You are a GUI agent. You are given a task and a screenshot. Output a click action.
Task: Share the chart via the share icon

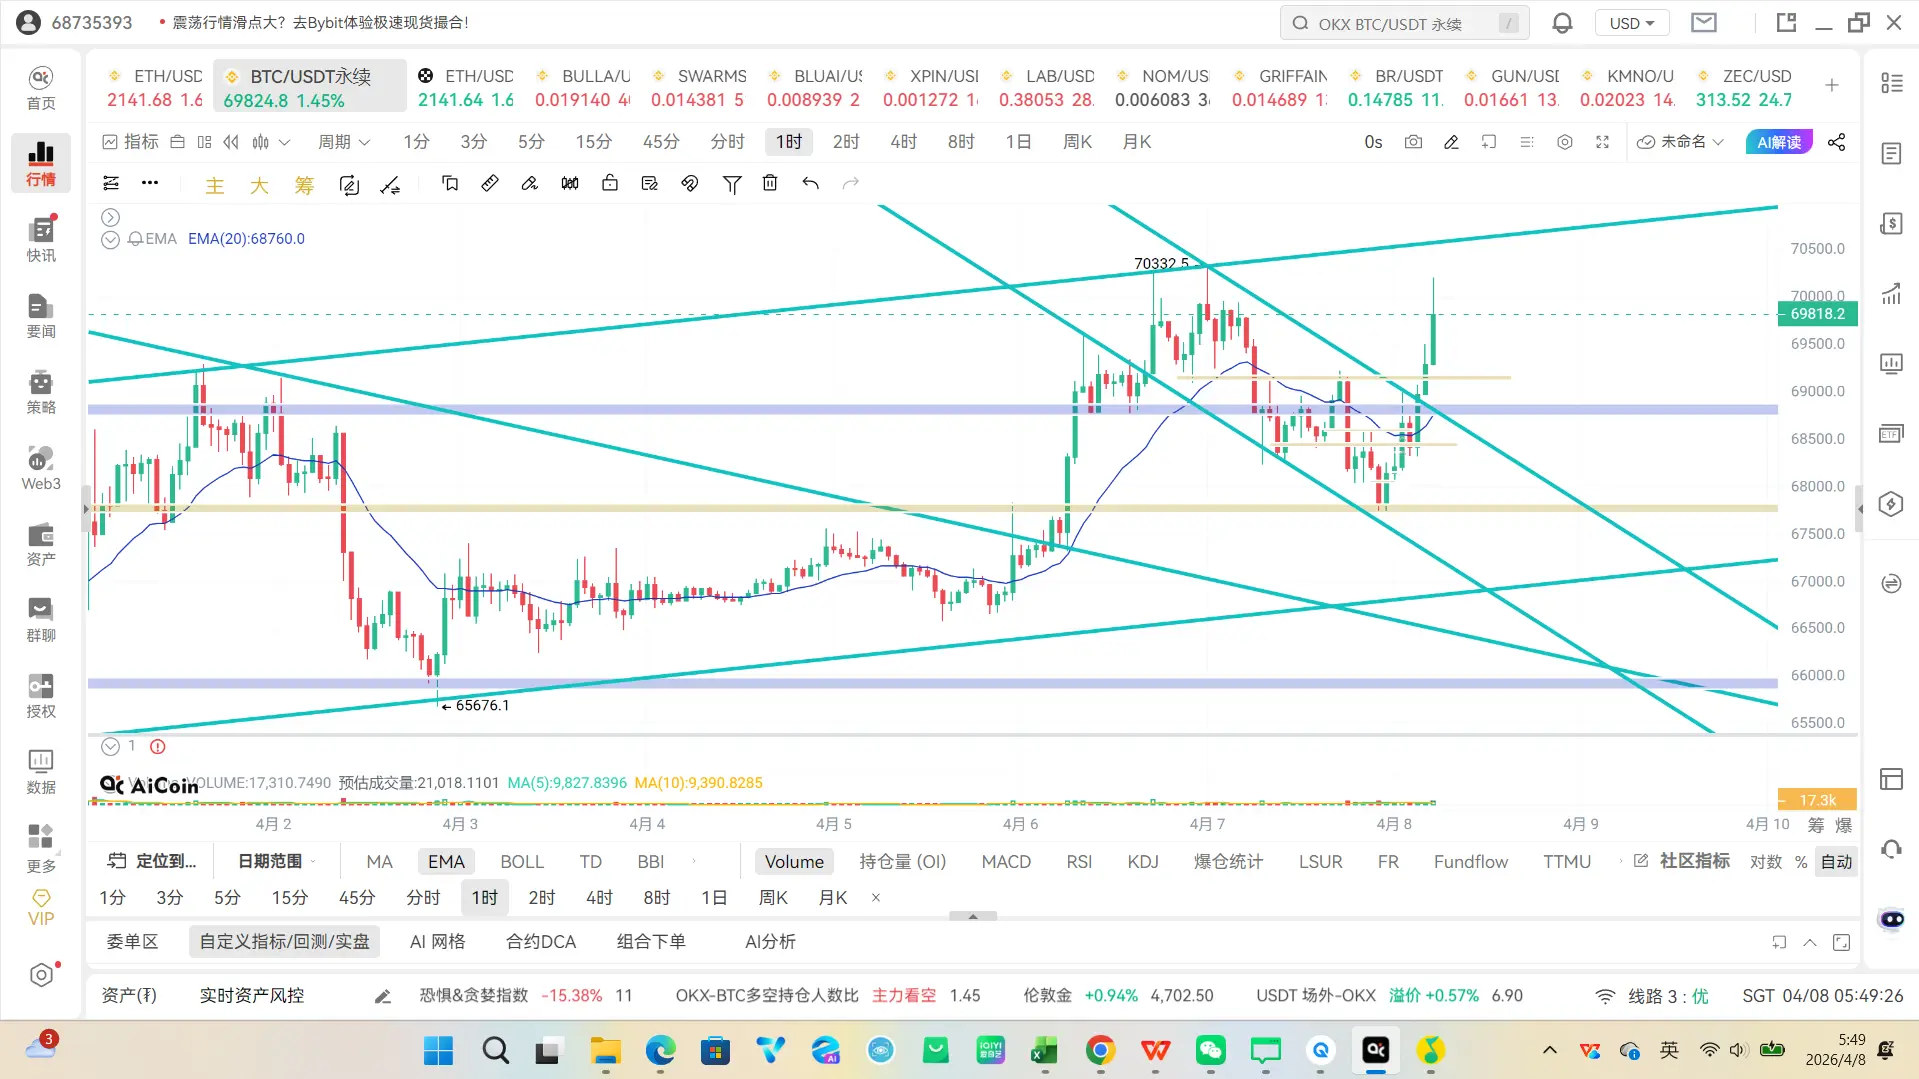tap(1836, 142)
